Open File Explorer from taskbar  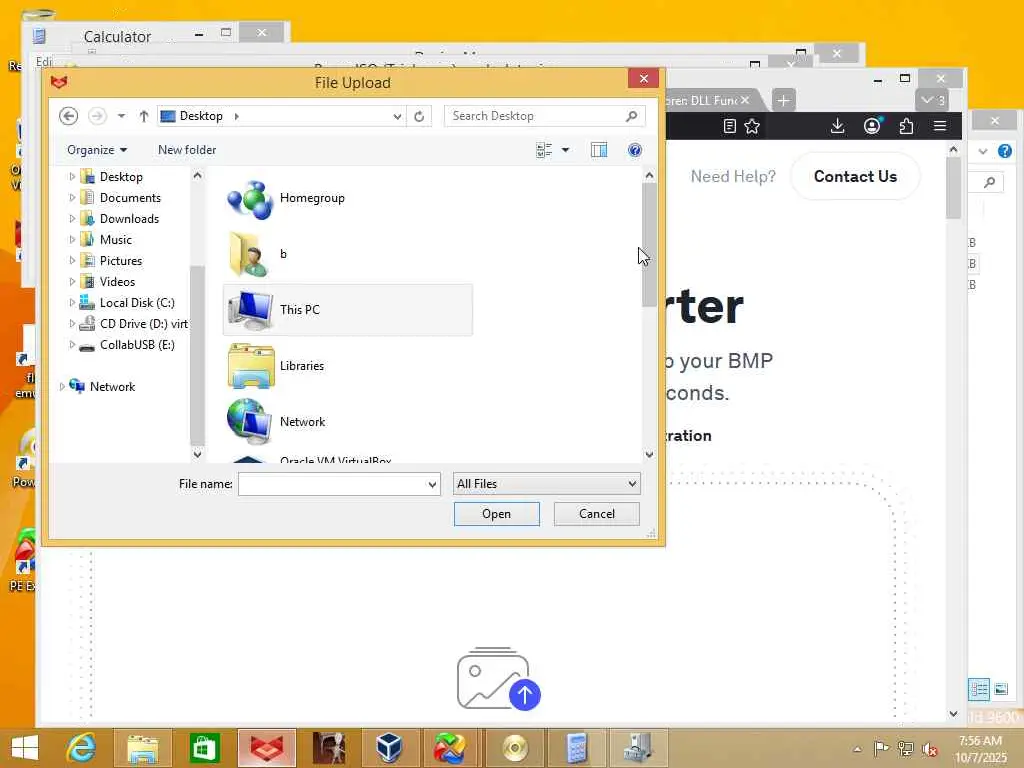pyautogui.click(x=142, y=748)
